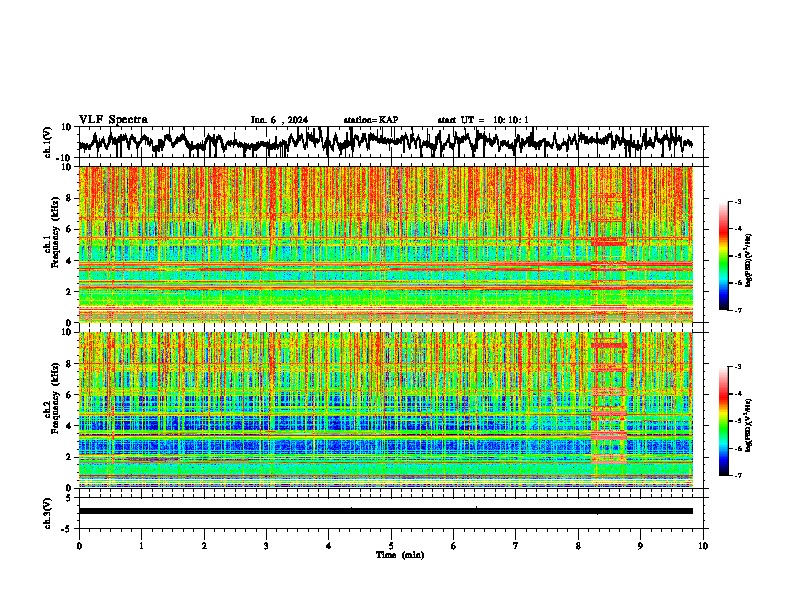Screen dimensions: 792x612
Task: Click the "1" tick on the time axis
Action: pos(141,546)
